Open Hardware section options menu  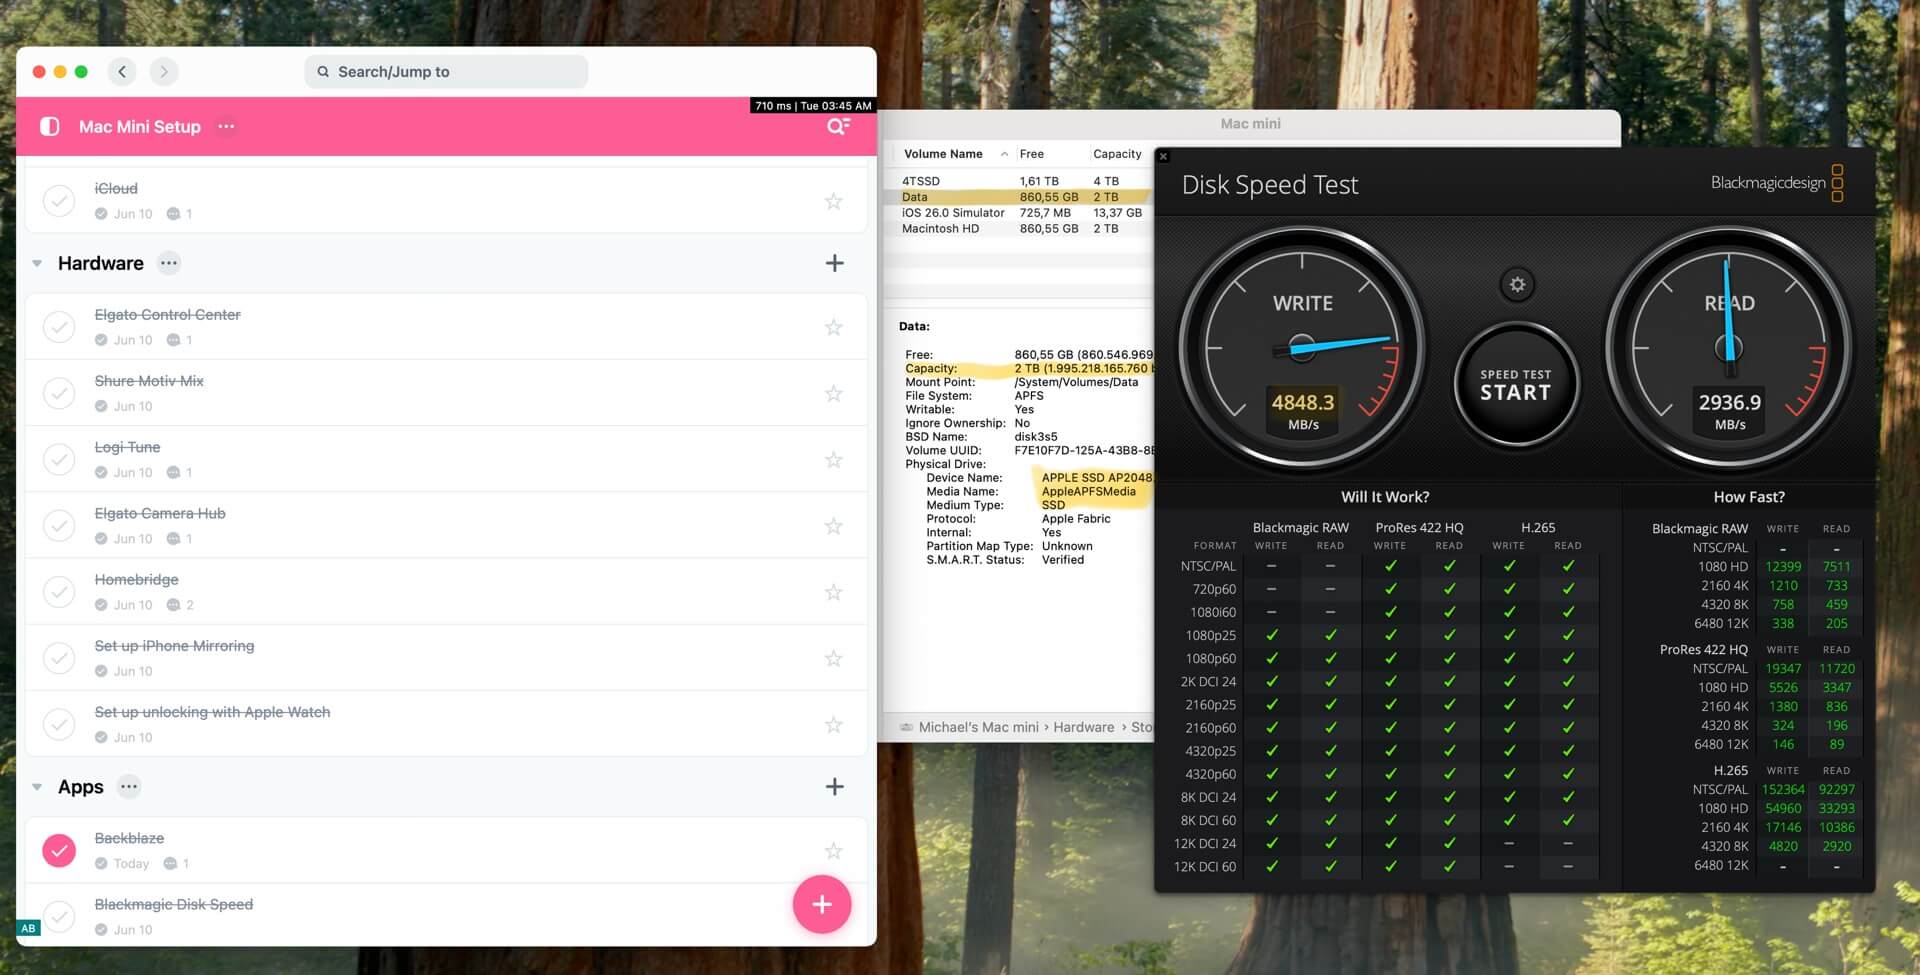pyautogui.click(x=169, y=264)
